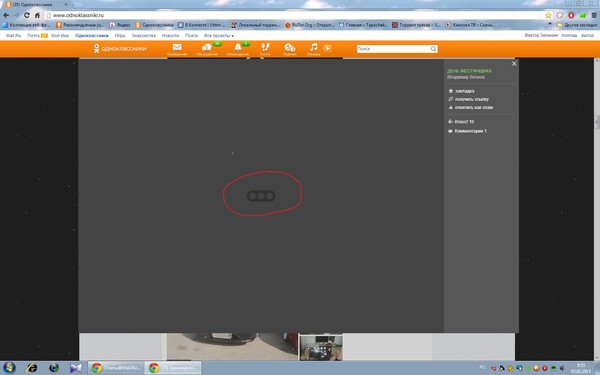Image resolution: width=600 pixels, height=375 pixels.
Task: Click the Поиск search field in orange bar
Action: pos(397,49)
